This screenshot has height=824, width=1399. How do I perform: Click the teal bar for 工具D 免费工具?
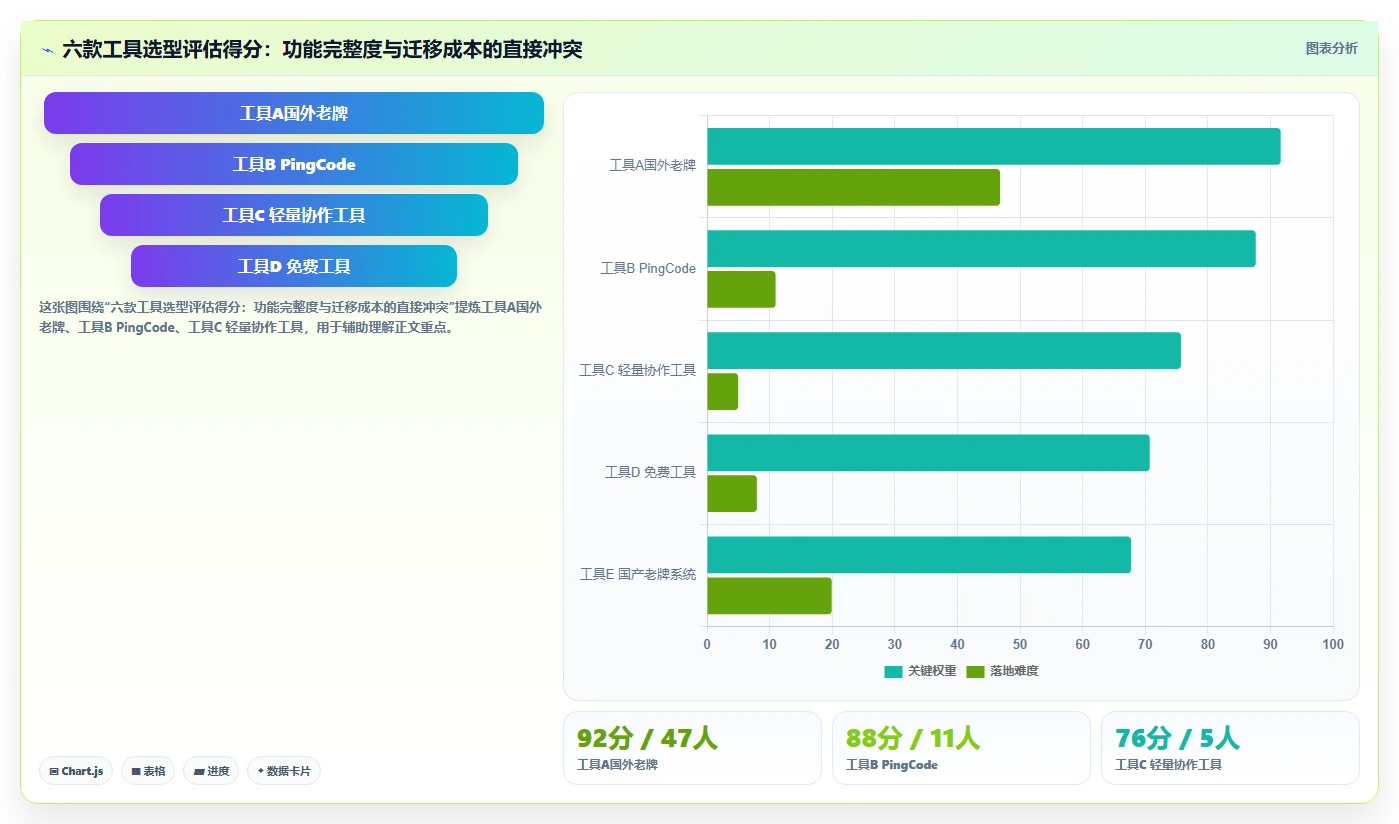click(x=928, y=453)
